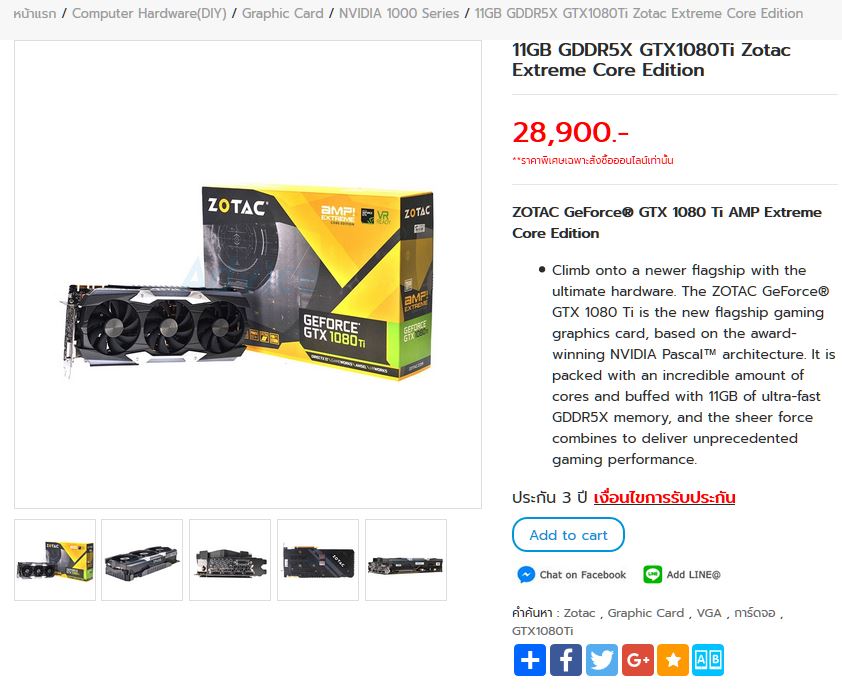This screenshot has width=842, height=691.
Task: Select first thumbnail with yellow box
Action: 55,559
